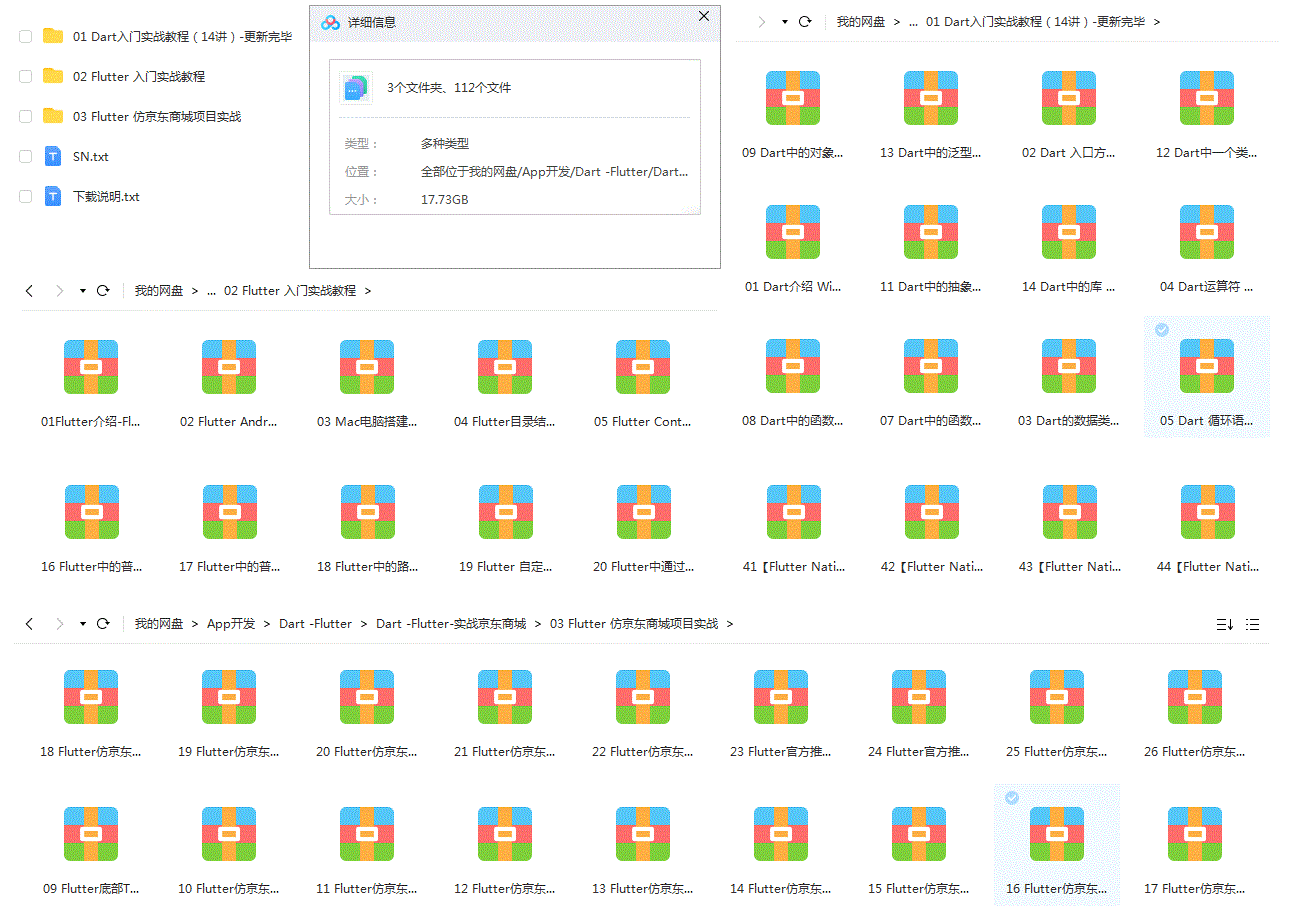Open history dropdown in Dart教程 navigation bar
This screenshot has height=920, width=1300.
pos(784,21)
